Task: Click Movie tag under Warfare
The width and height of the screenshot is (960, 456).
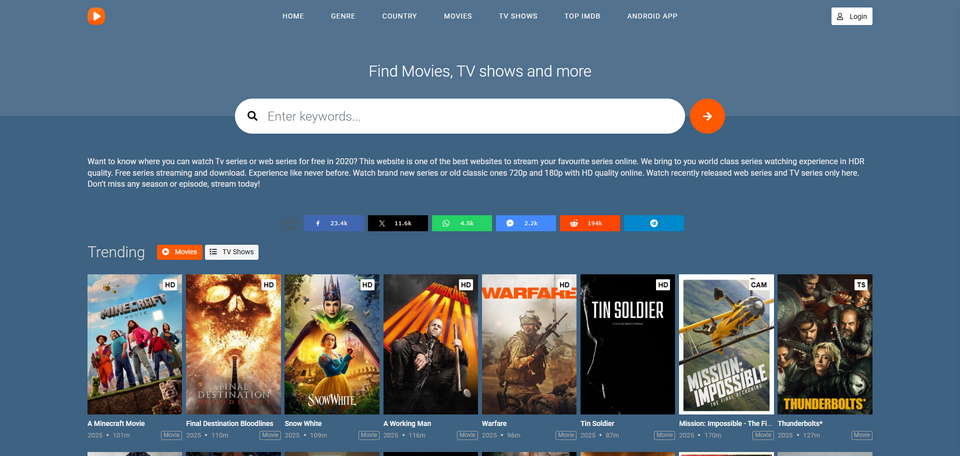Action: [x=566, y=435]
